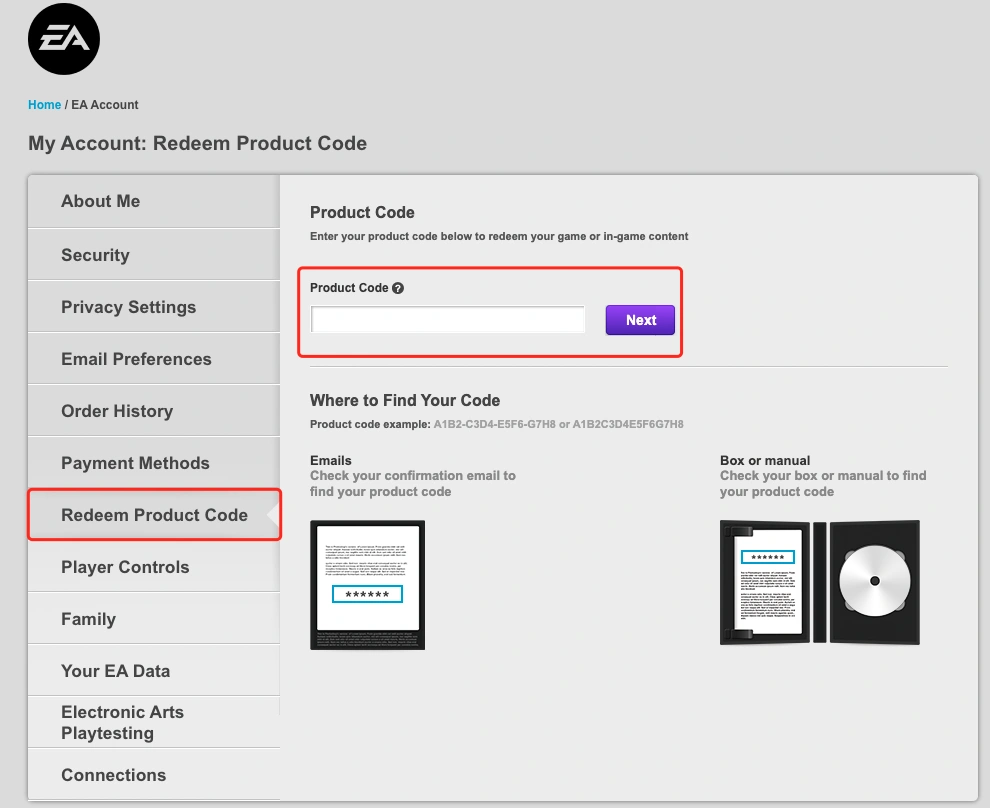990x808 pixels.
Task: Select Electronic Arts Playtesting
Action: [122, 722]
